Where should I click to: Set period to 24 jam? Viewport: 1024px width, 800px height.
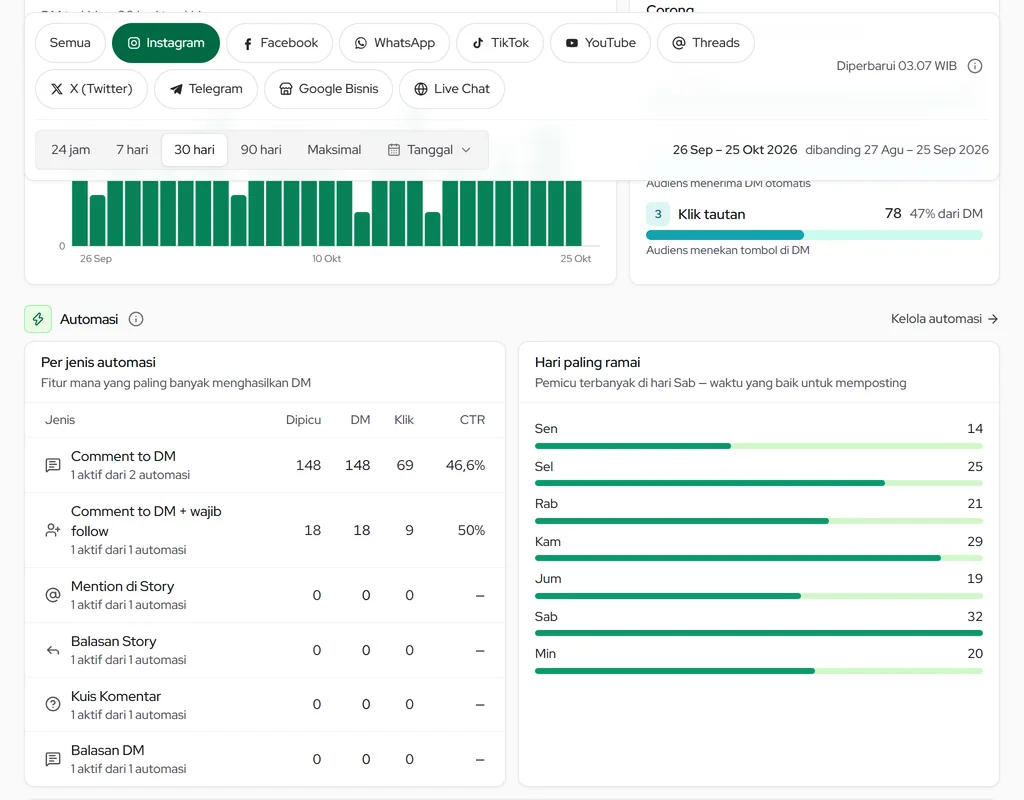point(71,150)
